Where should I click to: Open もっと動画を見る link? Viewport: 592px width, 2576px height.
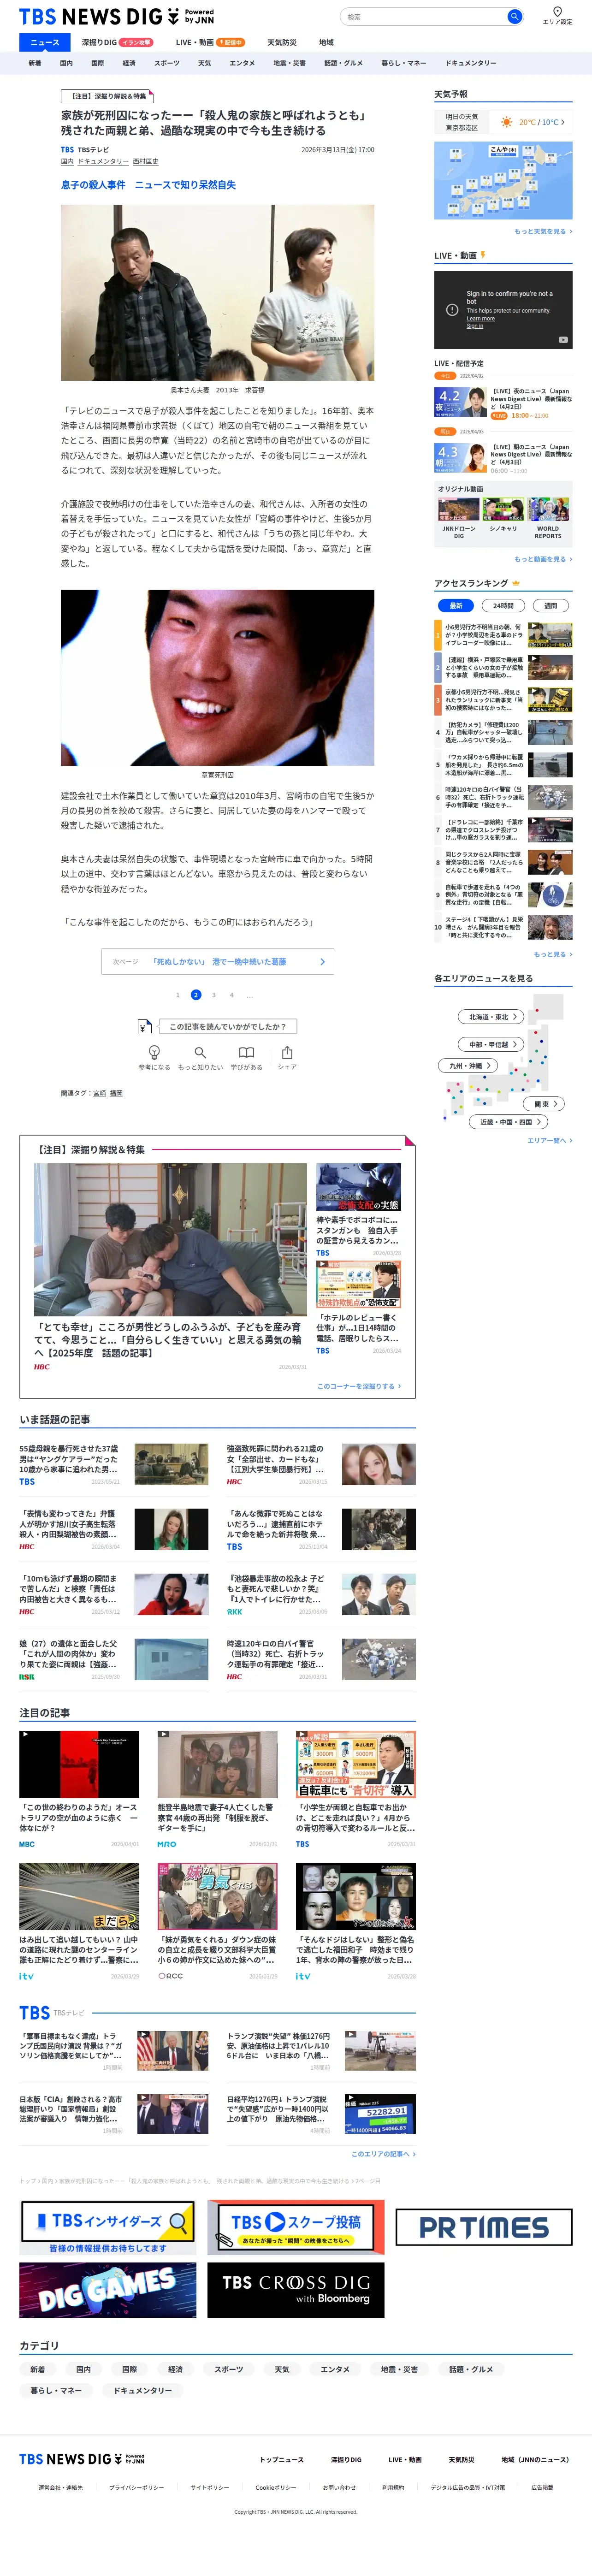[543, 559]
